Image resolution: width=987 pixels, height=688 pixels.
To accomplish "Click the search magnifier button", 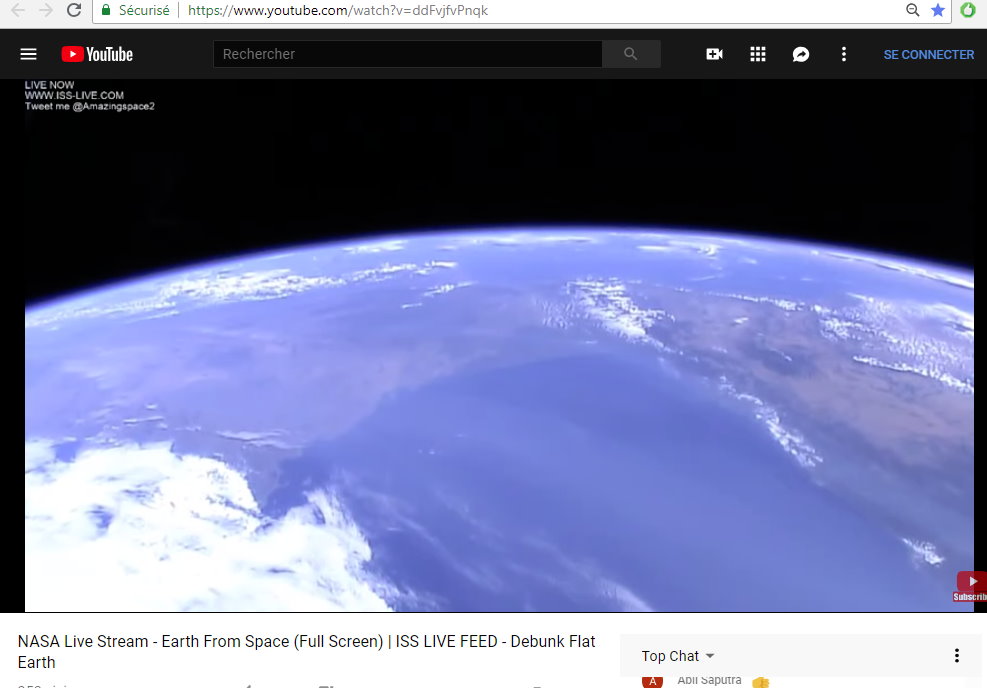I will [x=631, y=54].
